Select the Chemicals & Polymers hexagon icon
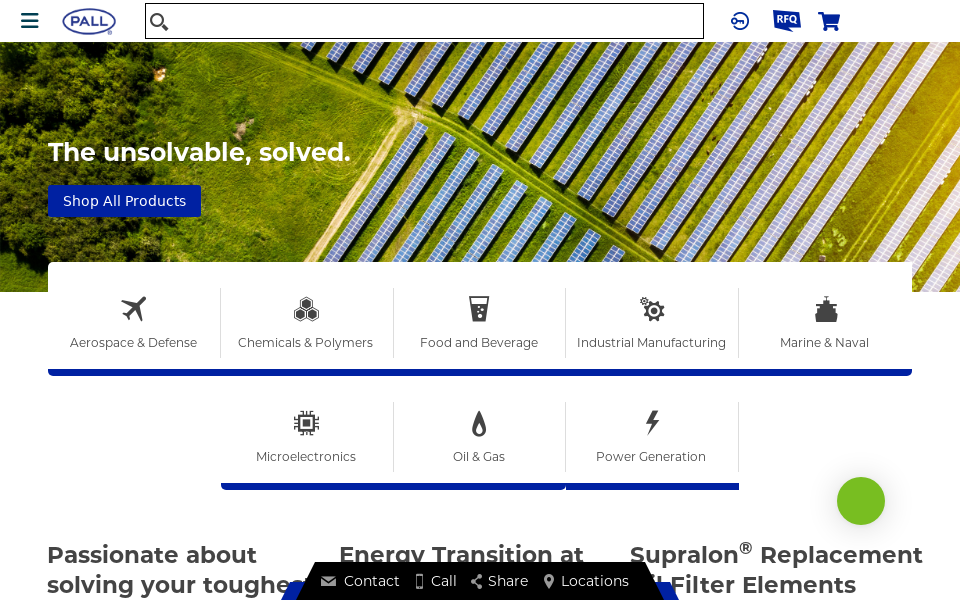The height and width of the screenshot is (600, 960). click(306, 309)
